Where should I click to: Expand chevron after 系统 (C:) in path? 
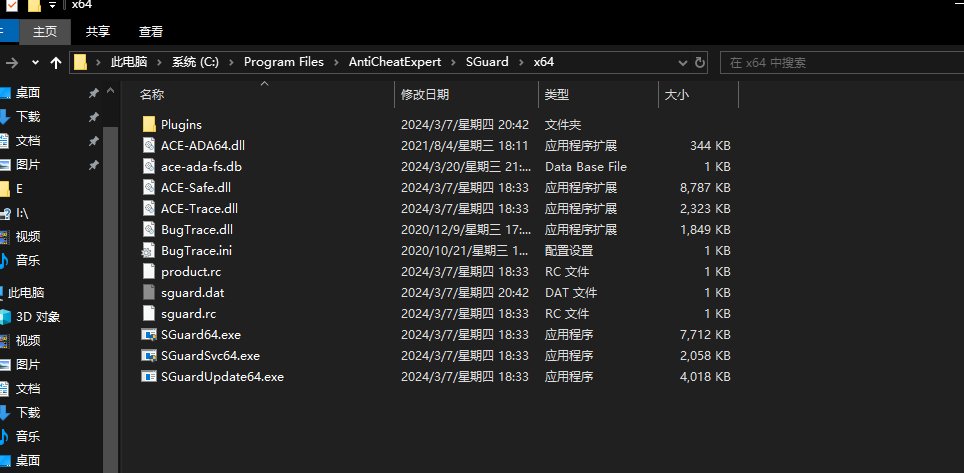point(231,62)
